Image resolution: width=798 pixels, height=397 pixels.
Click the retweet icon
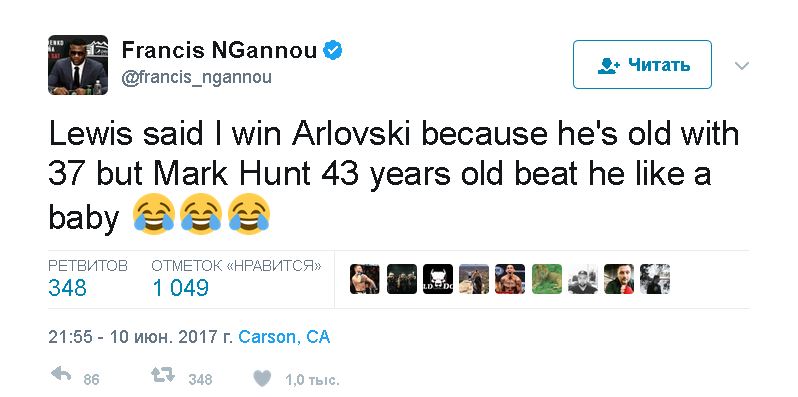coord(163,375)
